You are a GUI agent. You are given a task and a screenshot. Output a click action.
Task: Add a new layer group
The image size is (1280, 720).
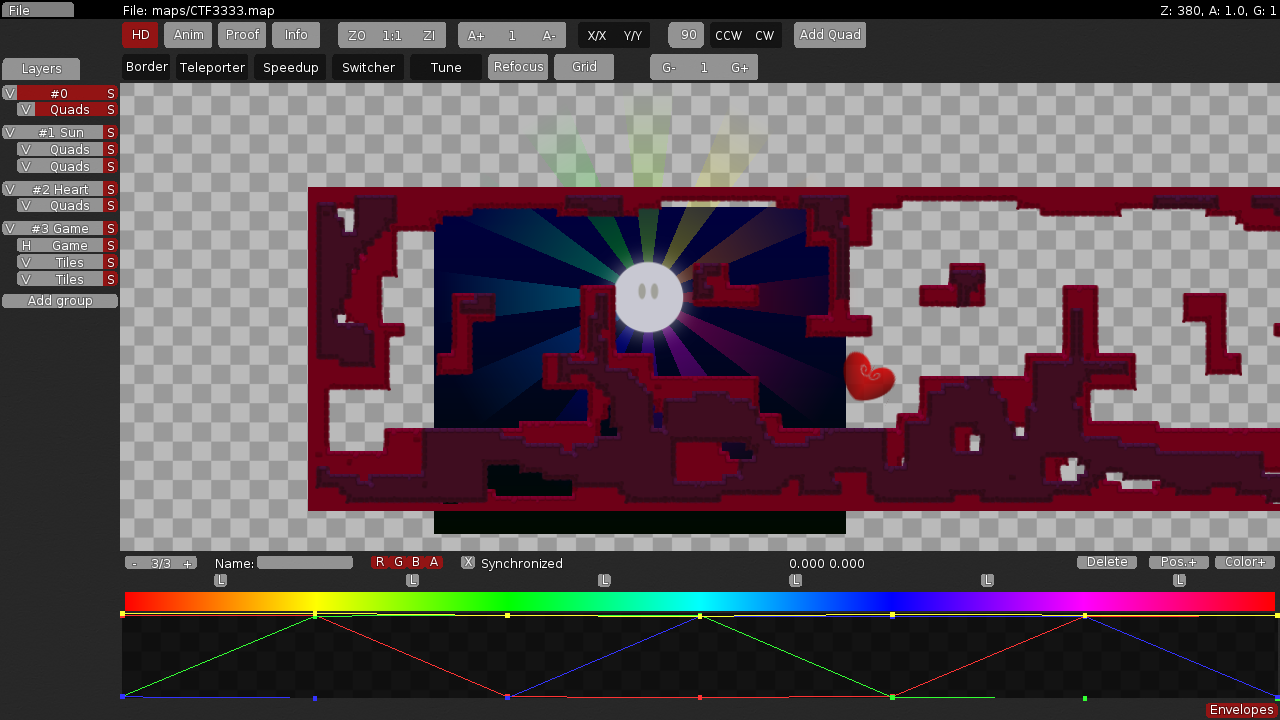[x=59, y=300]
